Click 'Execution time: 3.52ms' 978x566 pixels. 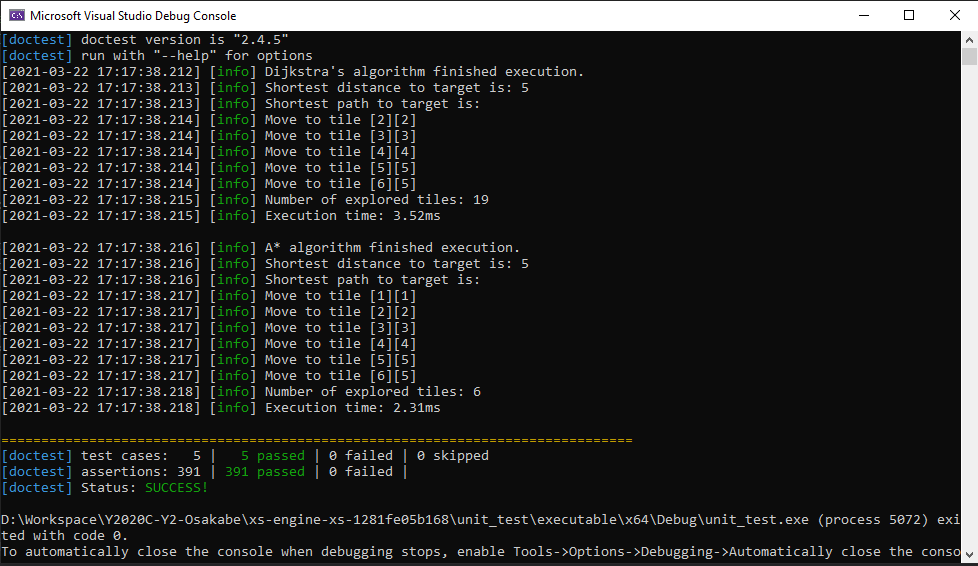(352, 216)
